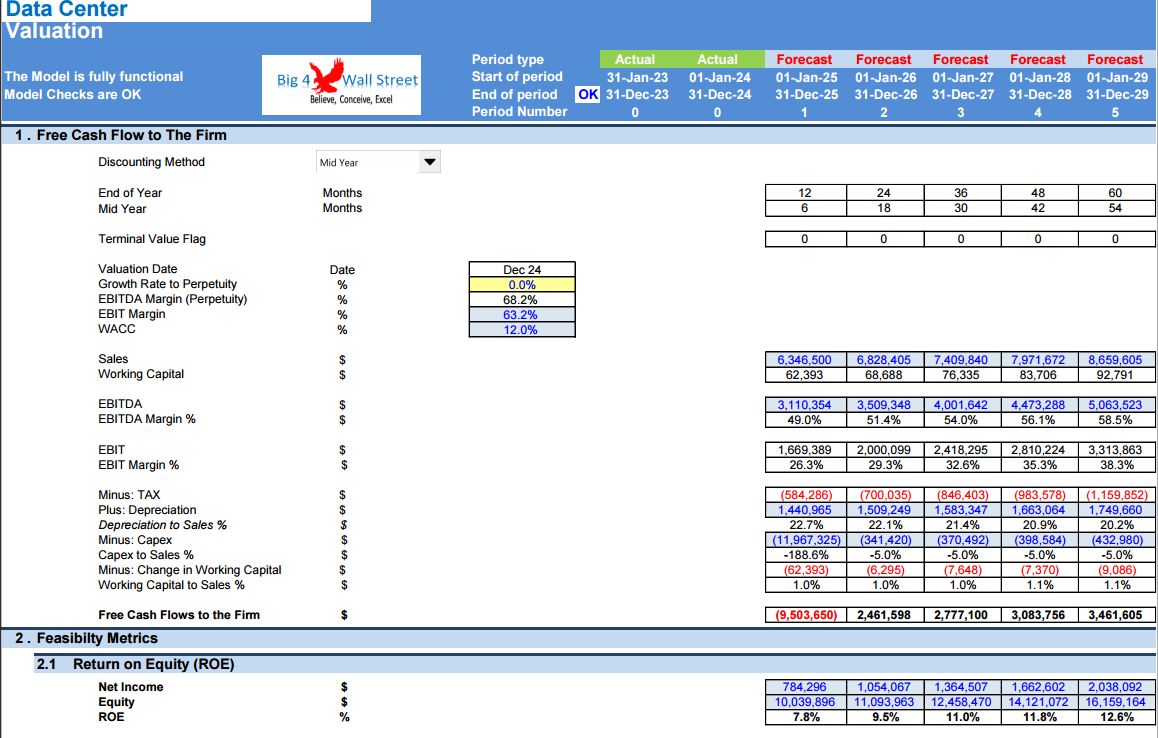The width and height of the screenshot is (1158, 738).
Task: Select the Sales value 6,346,500
Action: tap(805, 358)
